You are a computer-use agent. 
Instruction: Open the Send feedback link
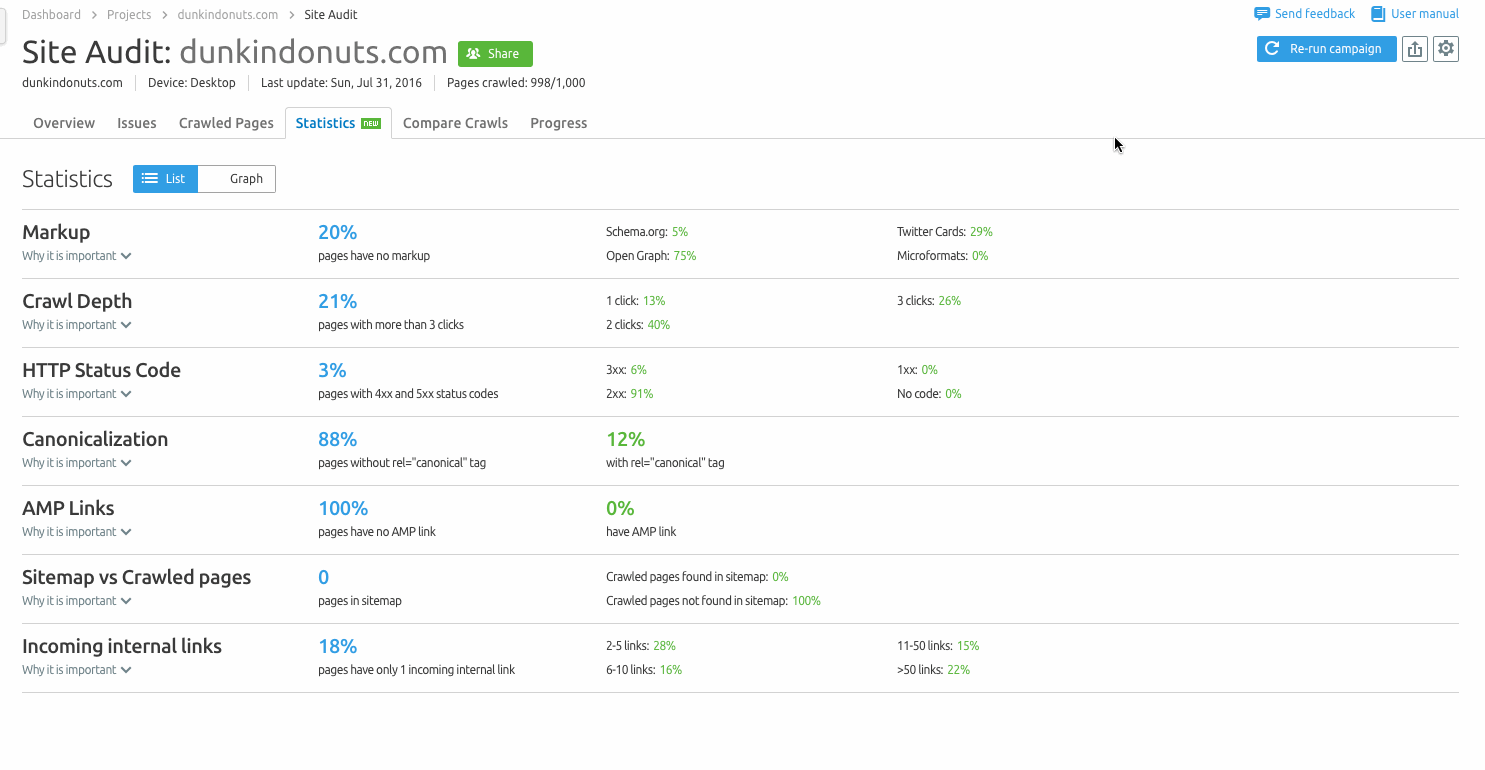click(1305, 14)
